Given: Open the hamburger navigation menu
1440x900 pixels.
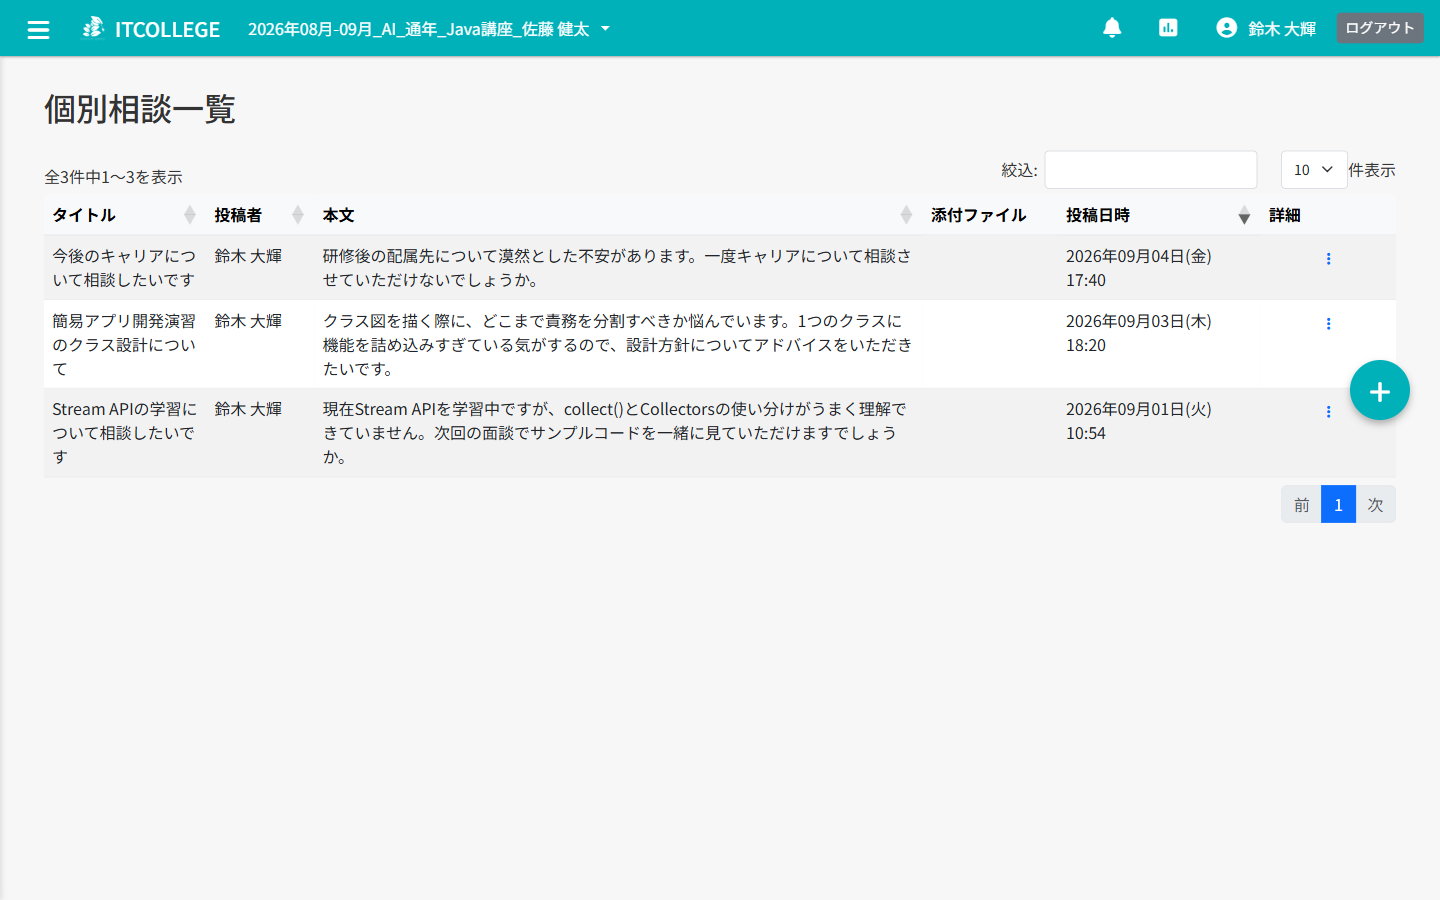Looking at the screenshot, I should (x=38, y=29).
